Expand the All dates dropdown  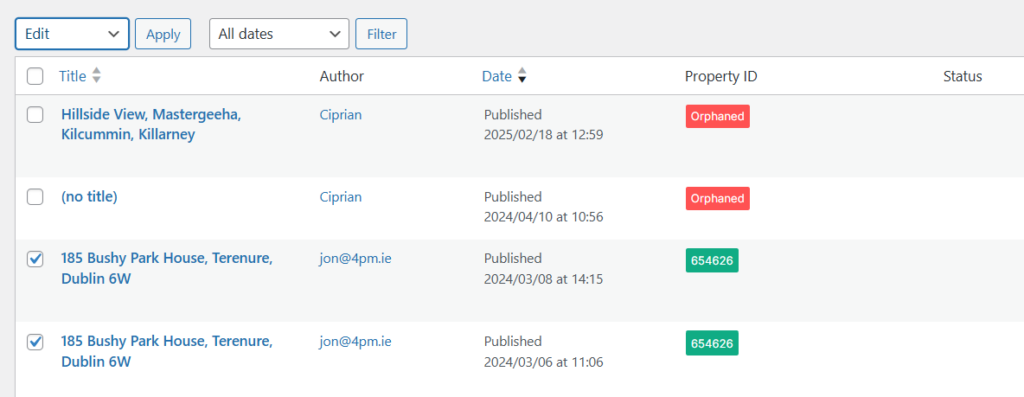tap(279, 33)
